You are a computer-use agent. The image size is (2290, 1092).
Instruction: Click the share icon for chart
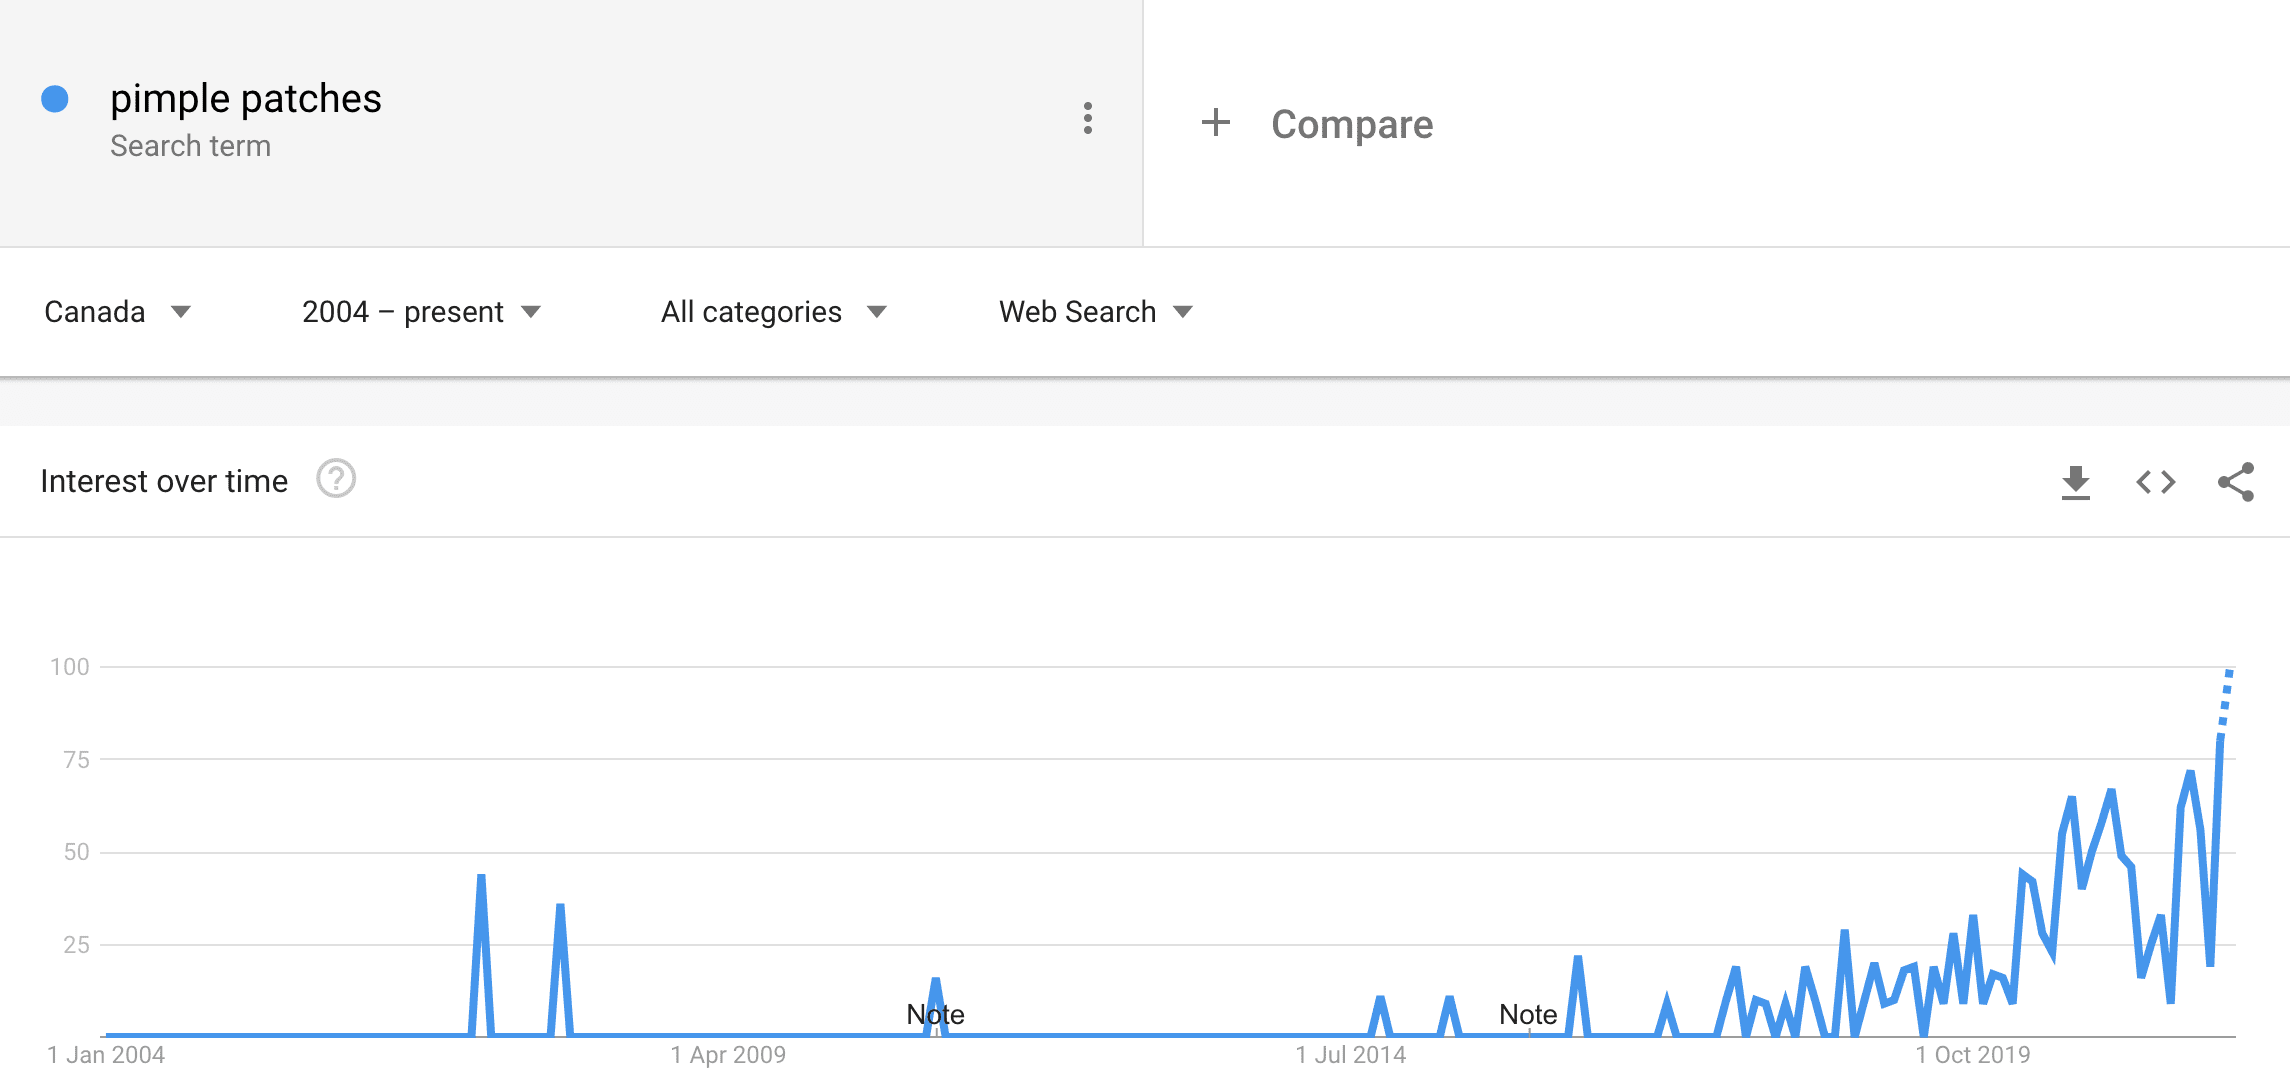point(2236,482)
